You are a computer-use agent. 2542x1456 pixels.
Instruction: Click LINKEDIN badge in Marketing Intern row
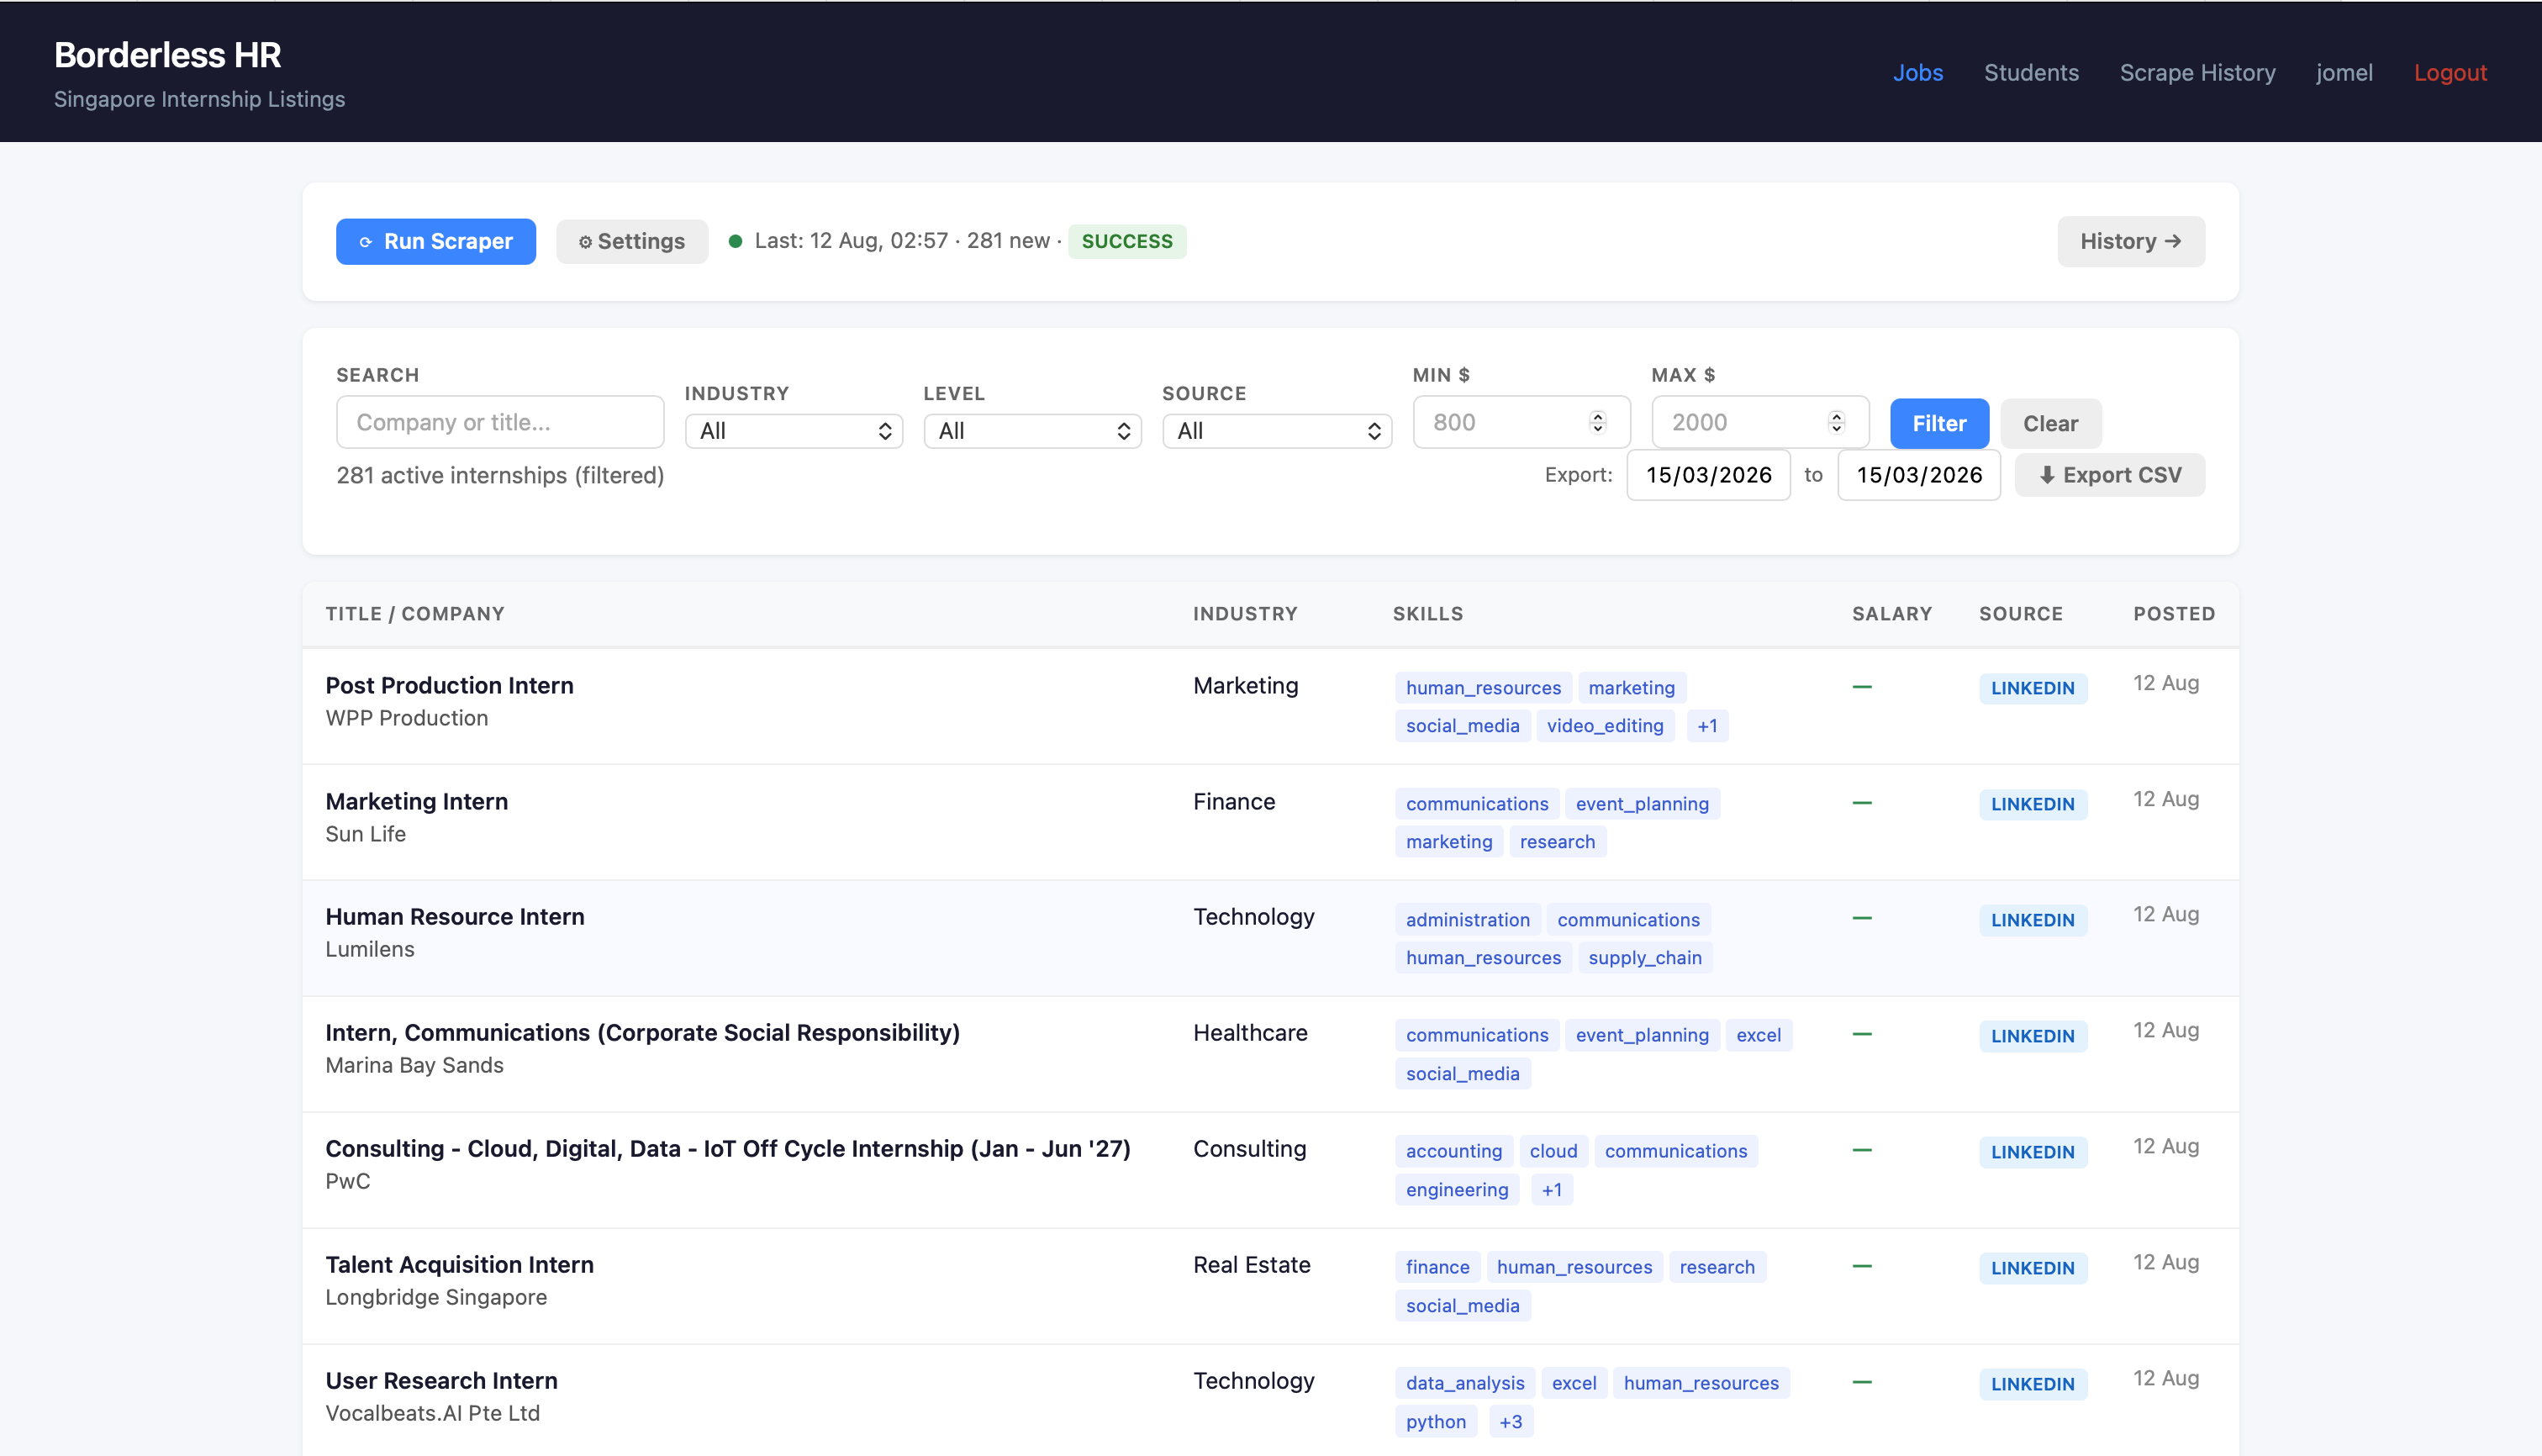point(2032,804)
